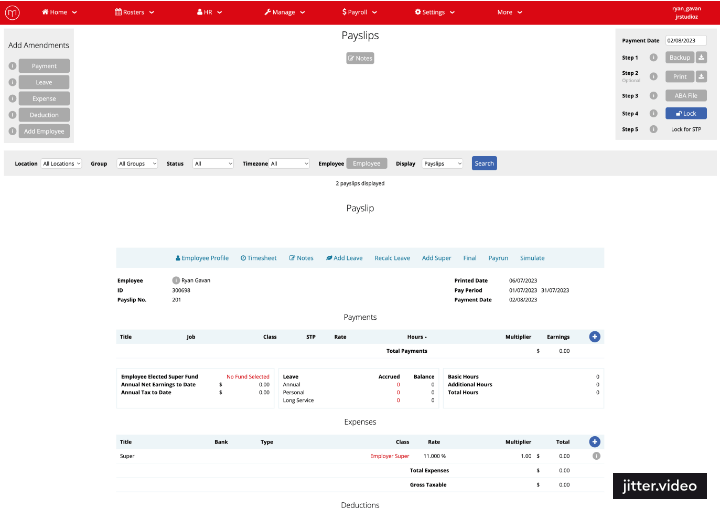Click the 2 payslips displayed text

click(360, 183)
